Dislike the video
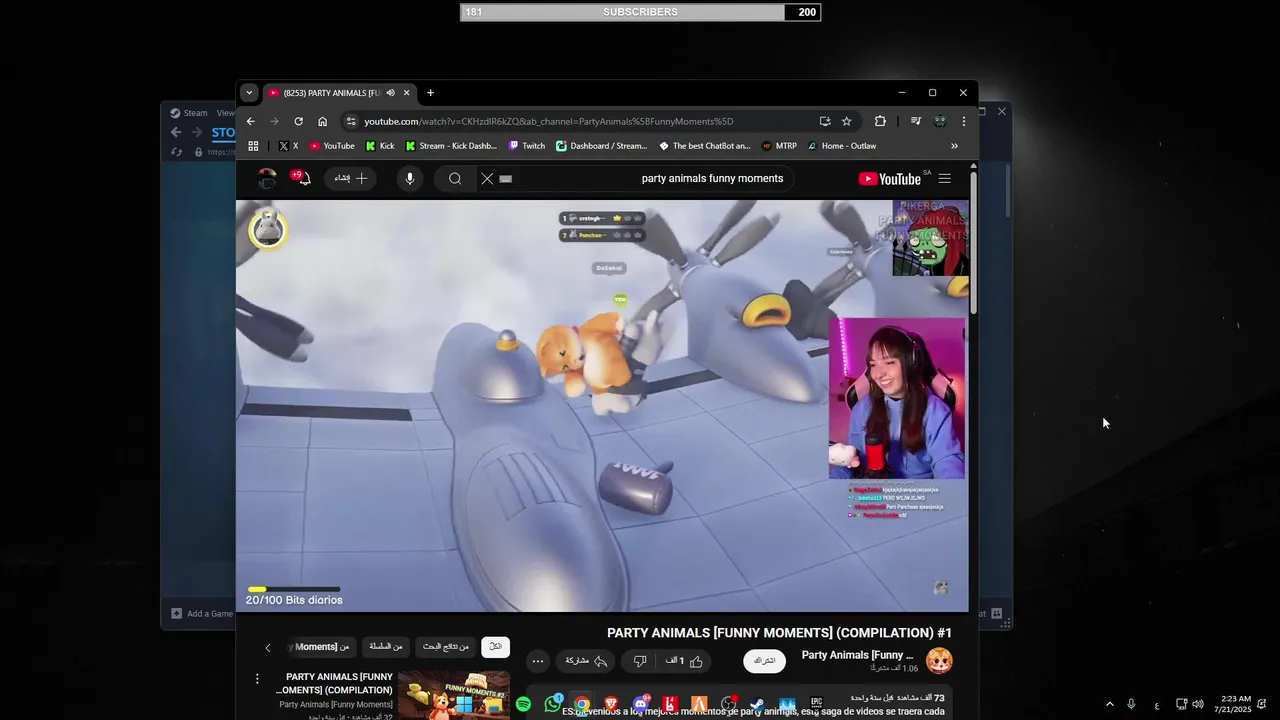 640,661
